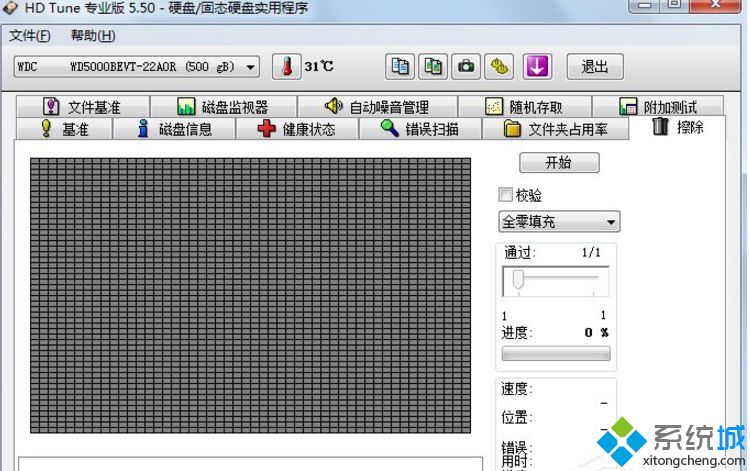
Task: Close the HD Tune window
Action: point(716,5)
